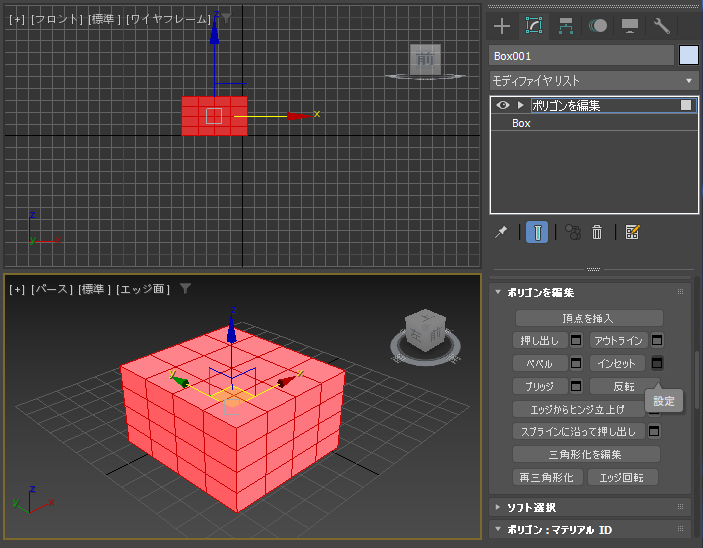Viewport: 703px width, 548px height.
Task: Open the モディファイヤ リスト dropdown
Action: pyautogui.click(x=594, y=81)
